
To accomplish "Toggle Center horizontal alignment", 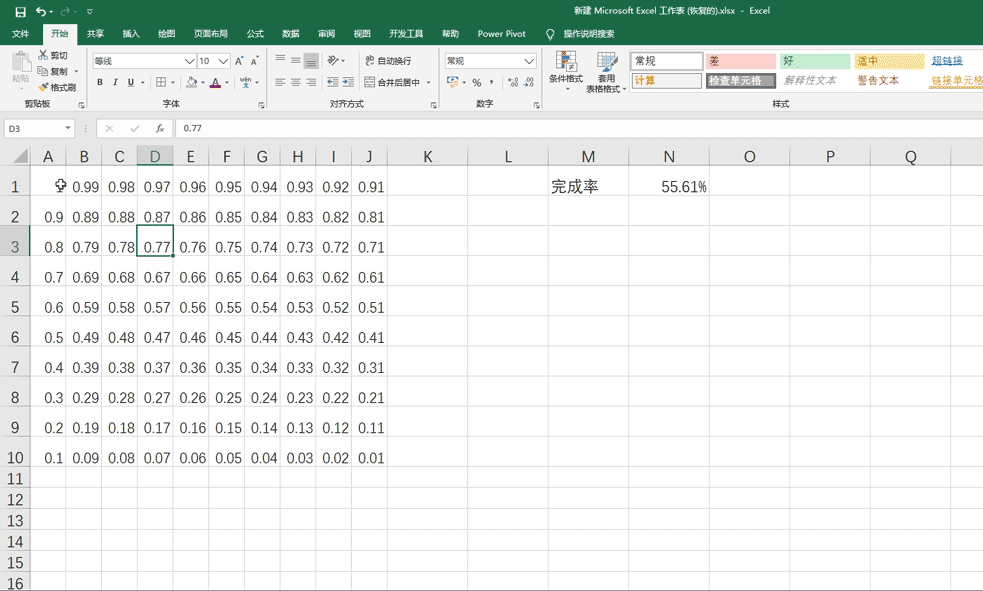I will pyautogui.click(x=295, y=82).
